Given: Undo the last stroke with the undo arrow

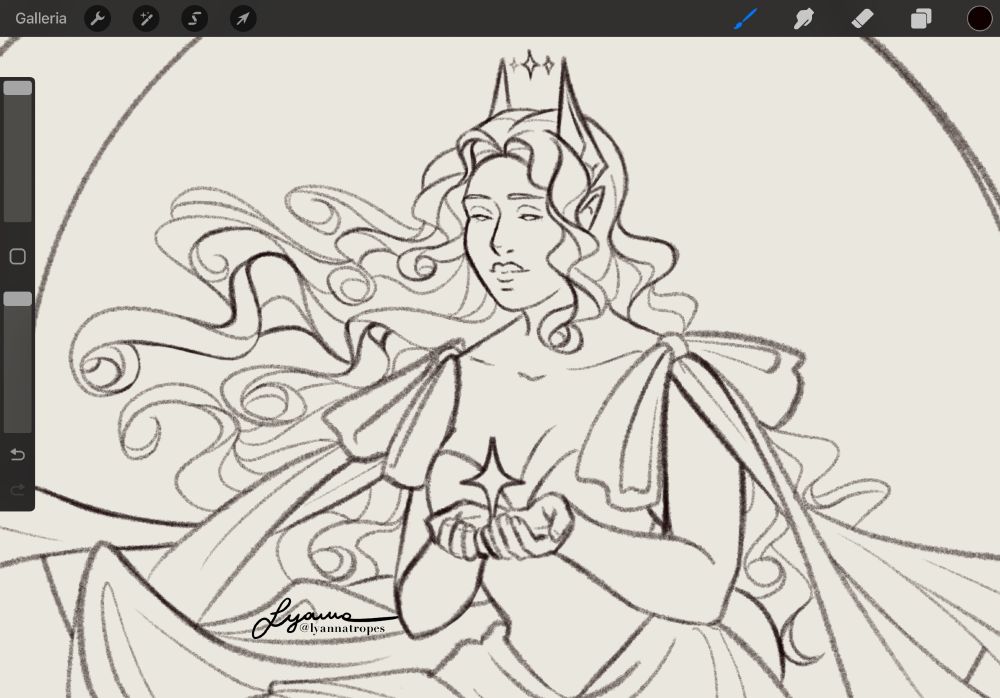Looking at the screenshot, I should tap(16, 454).
